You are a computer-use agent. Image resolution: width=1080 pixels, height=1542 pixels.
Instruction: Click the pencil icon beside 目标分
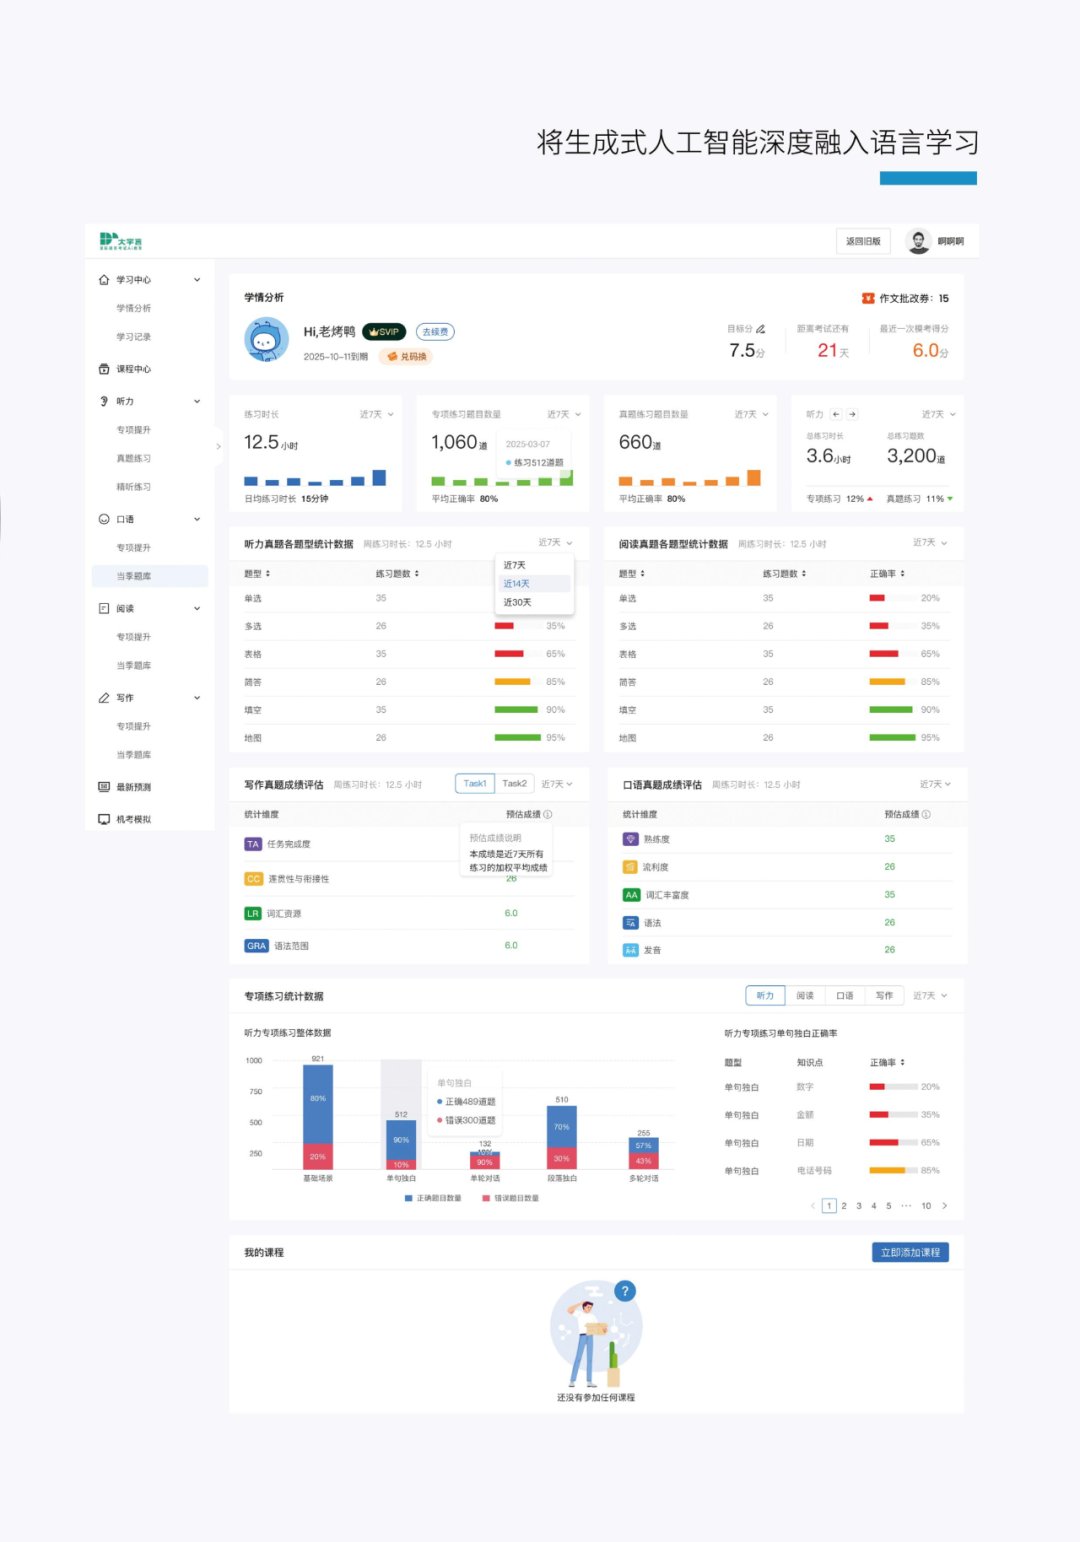(x=761, y=329)
